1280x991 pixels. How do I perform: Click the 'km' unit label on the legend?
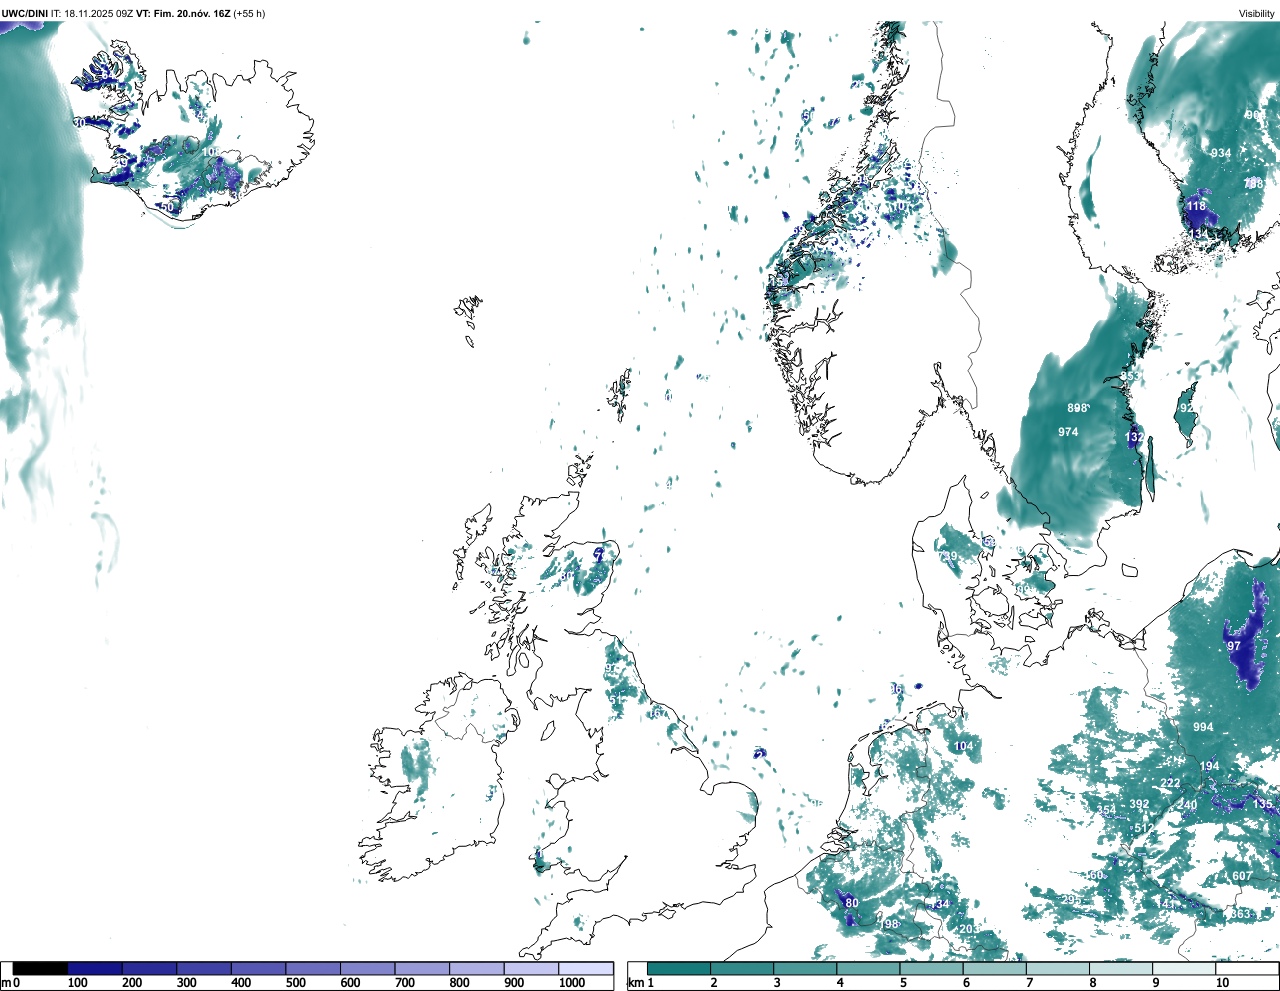pyautogui.click(x=634, y=983)
